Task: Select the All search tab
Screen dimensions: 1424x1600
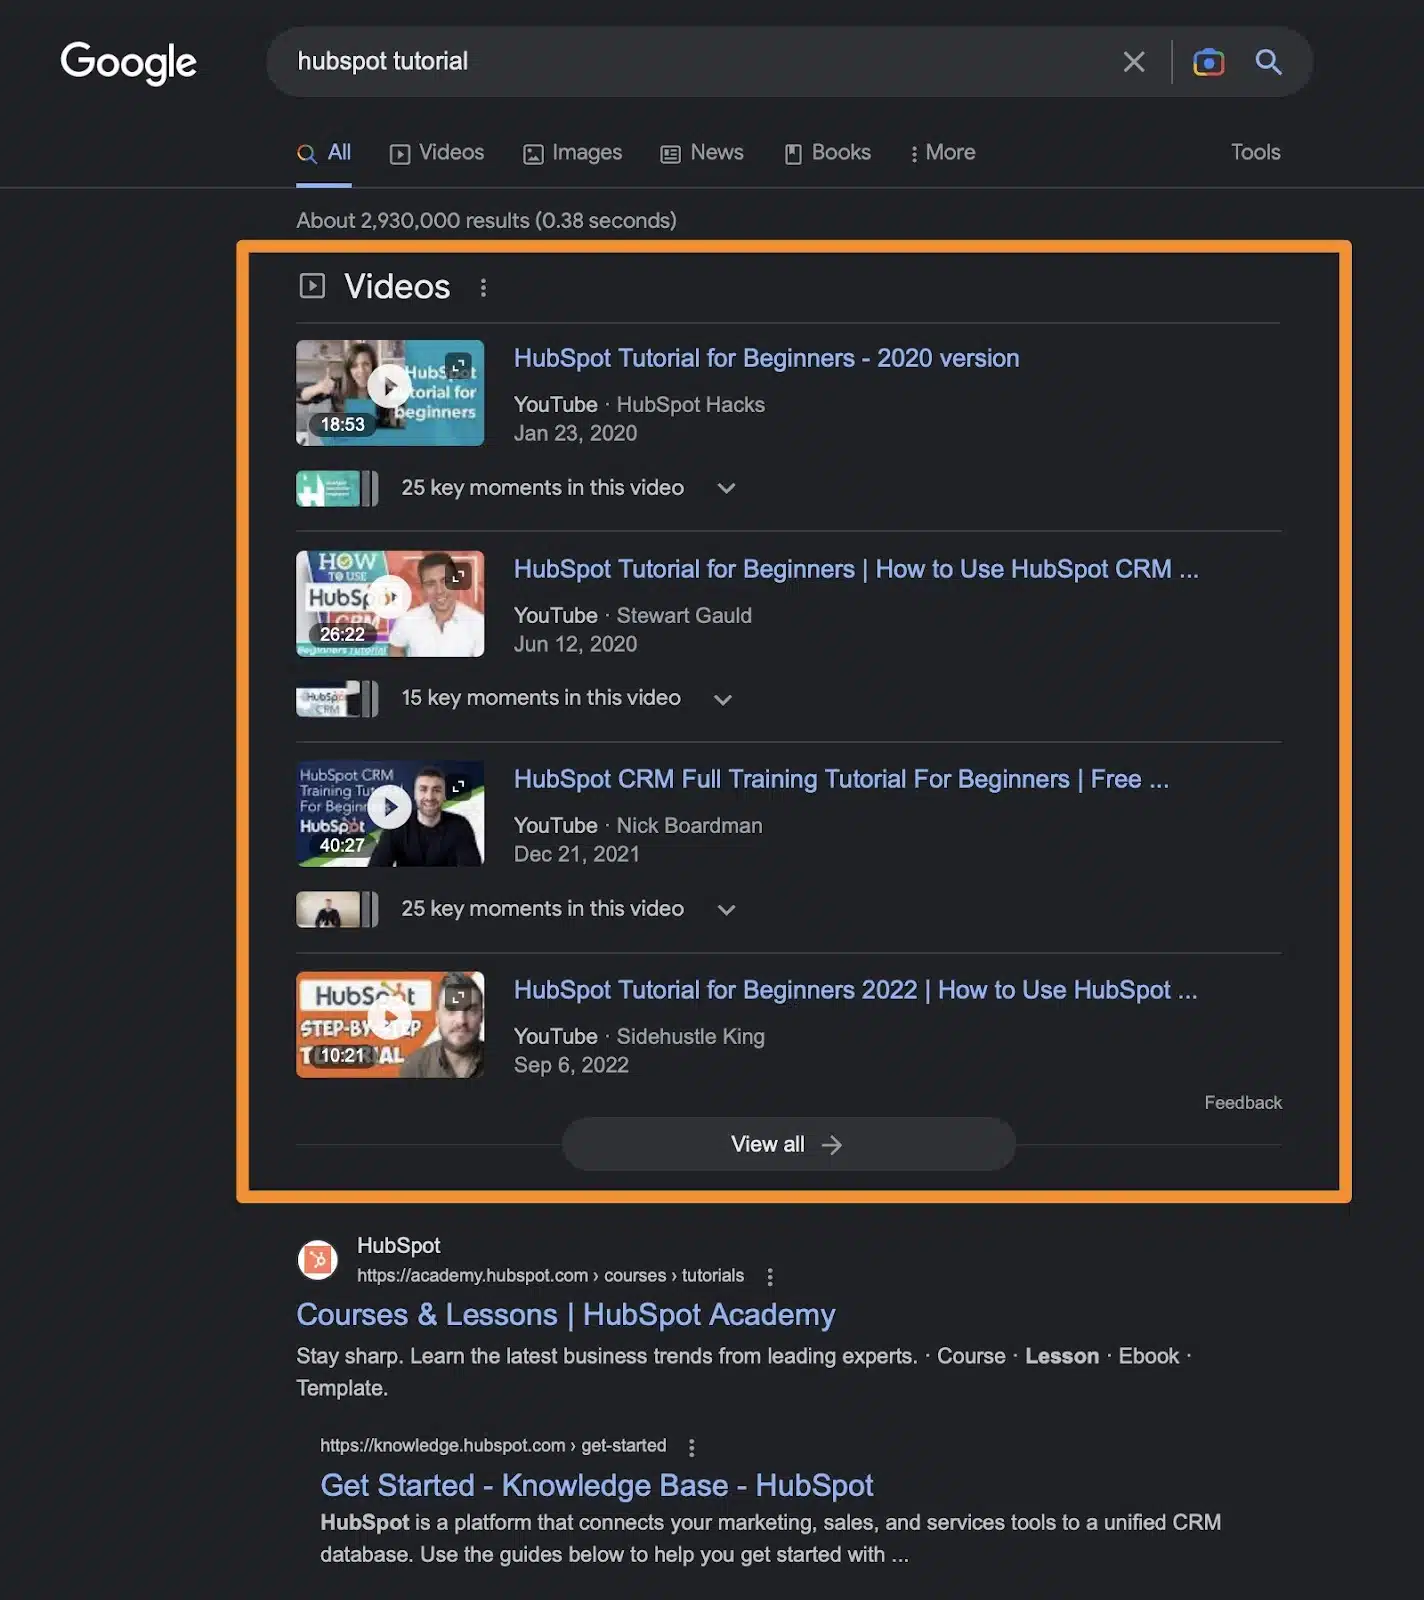Action: 324,153
